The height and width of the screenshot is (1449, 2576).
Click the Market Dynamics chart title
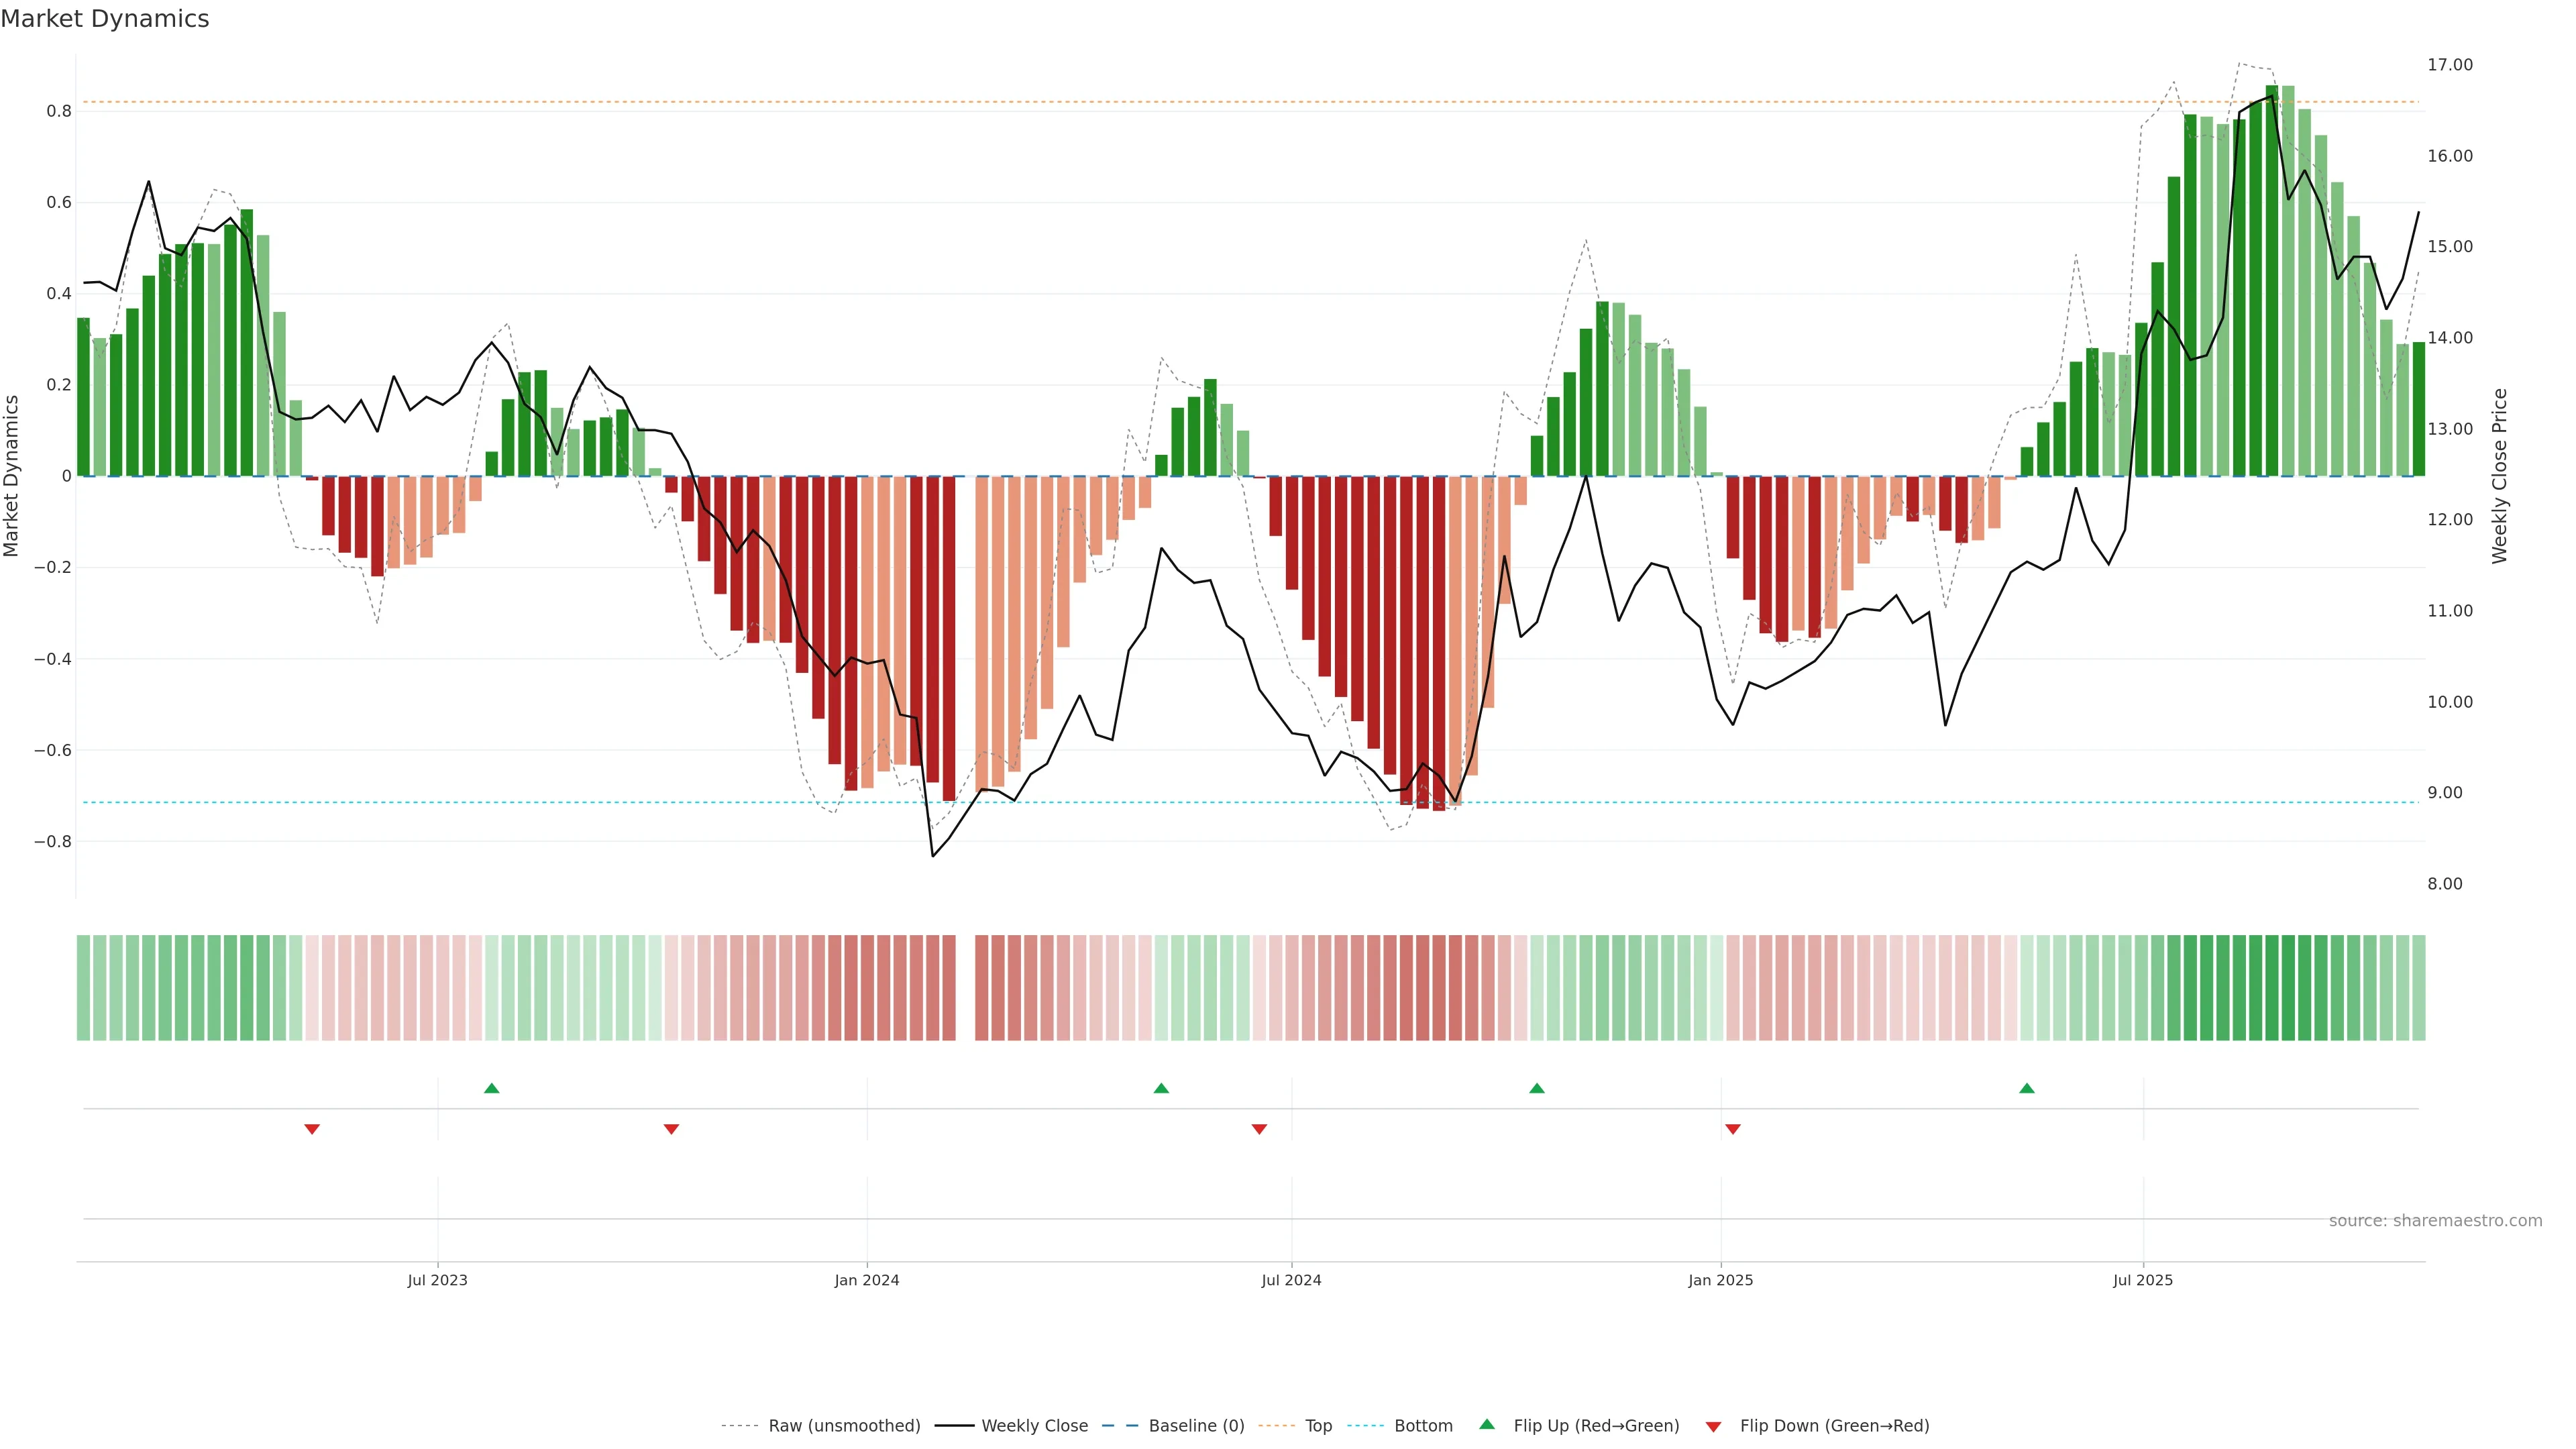(x=105, y=19)
